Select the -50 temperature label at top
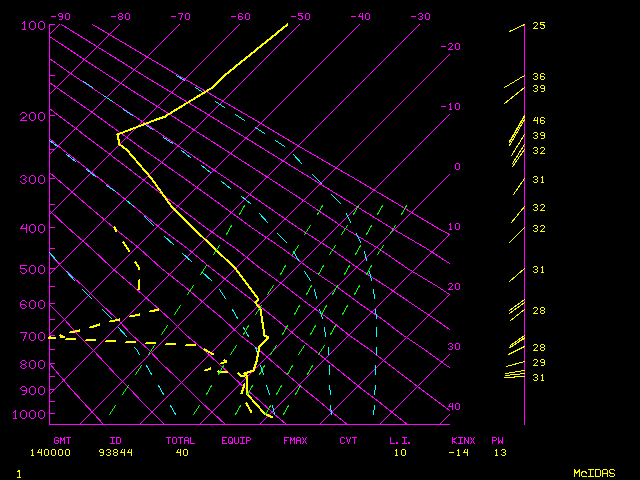The height and width of the screenshot is (480, 640). (300, 17)
